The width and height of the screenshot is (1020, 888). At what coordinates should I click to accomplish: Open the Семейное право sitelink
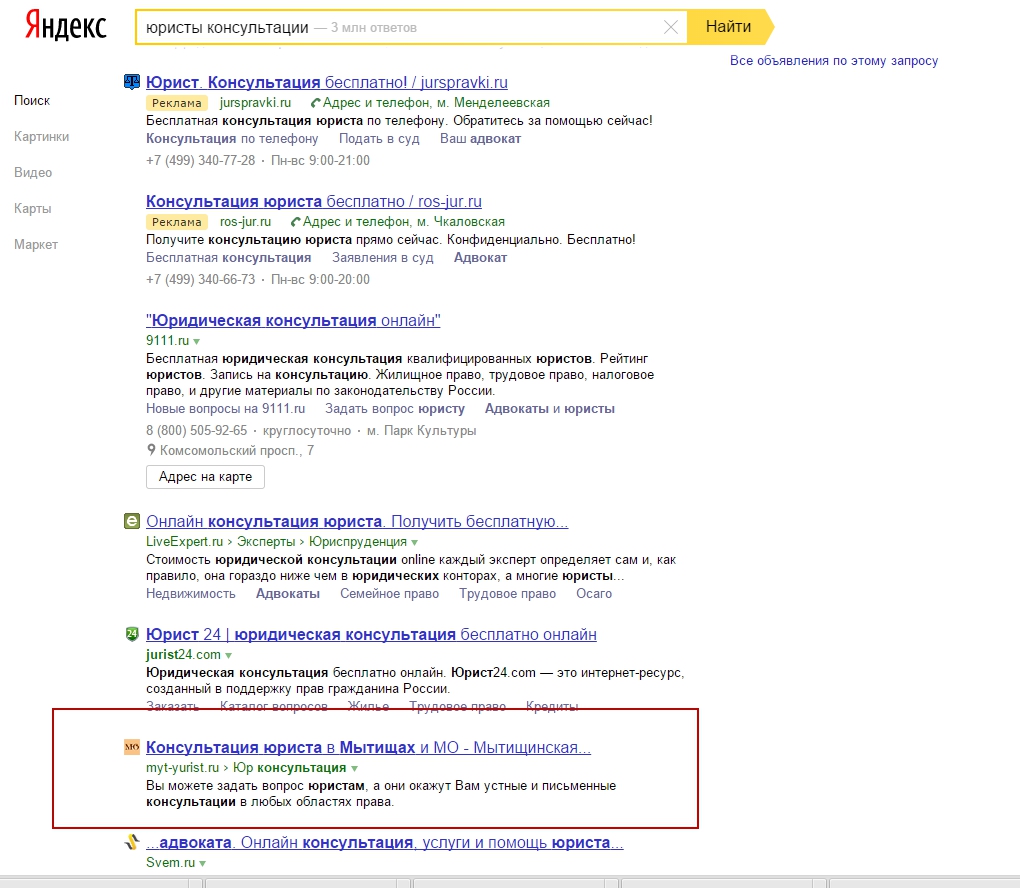[389, 593]
